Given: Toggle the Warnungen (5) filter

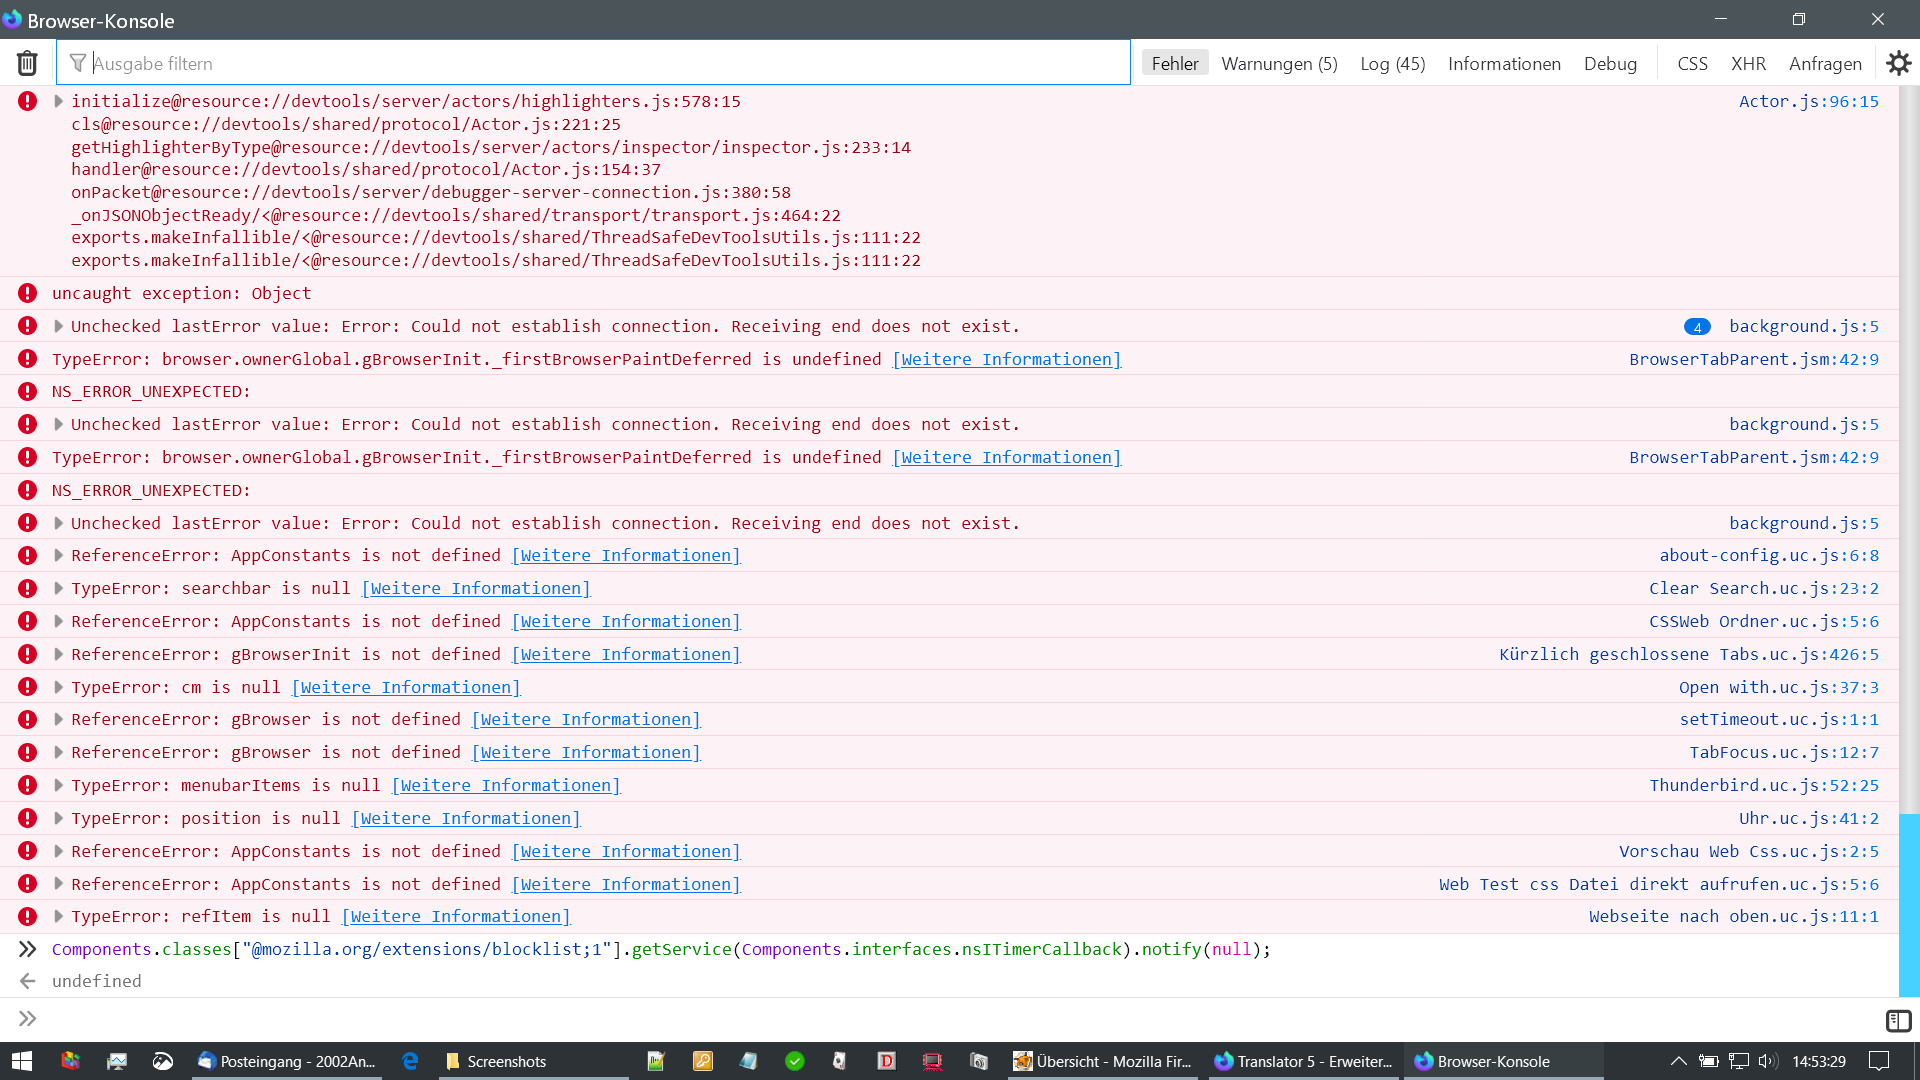Looking at the screenshot, I should click(x=1279, y=63).
